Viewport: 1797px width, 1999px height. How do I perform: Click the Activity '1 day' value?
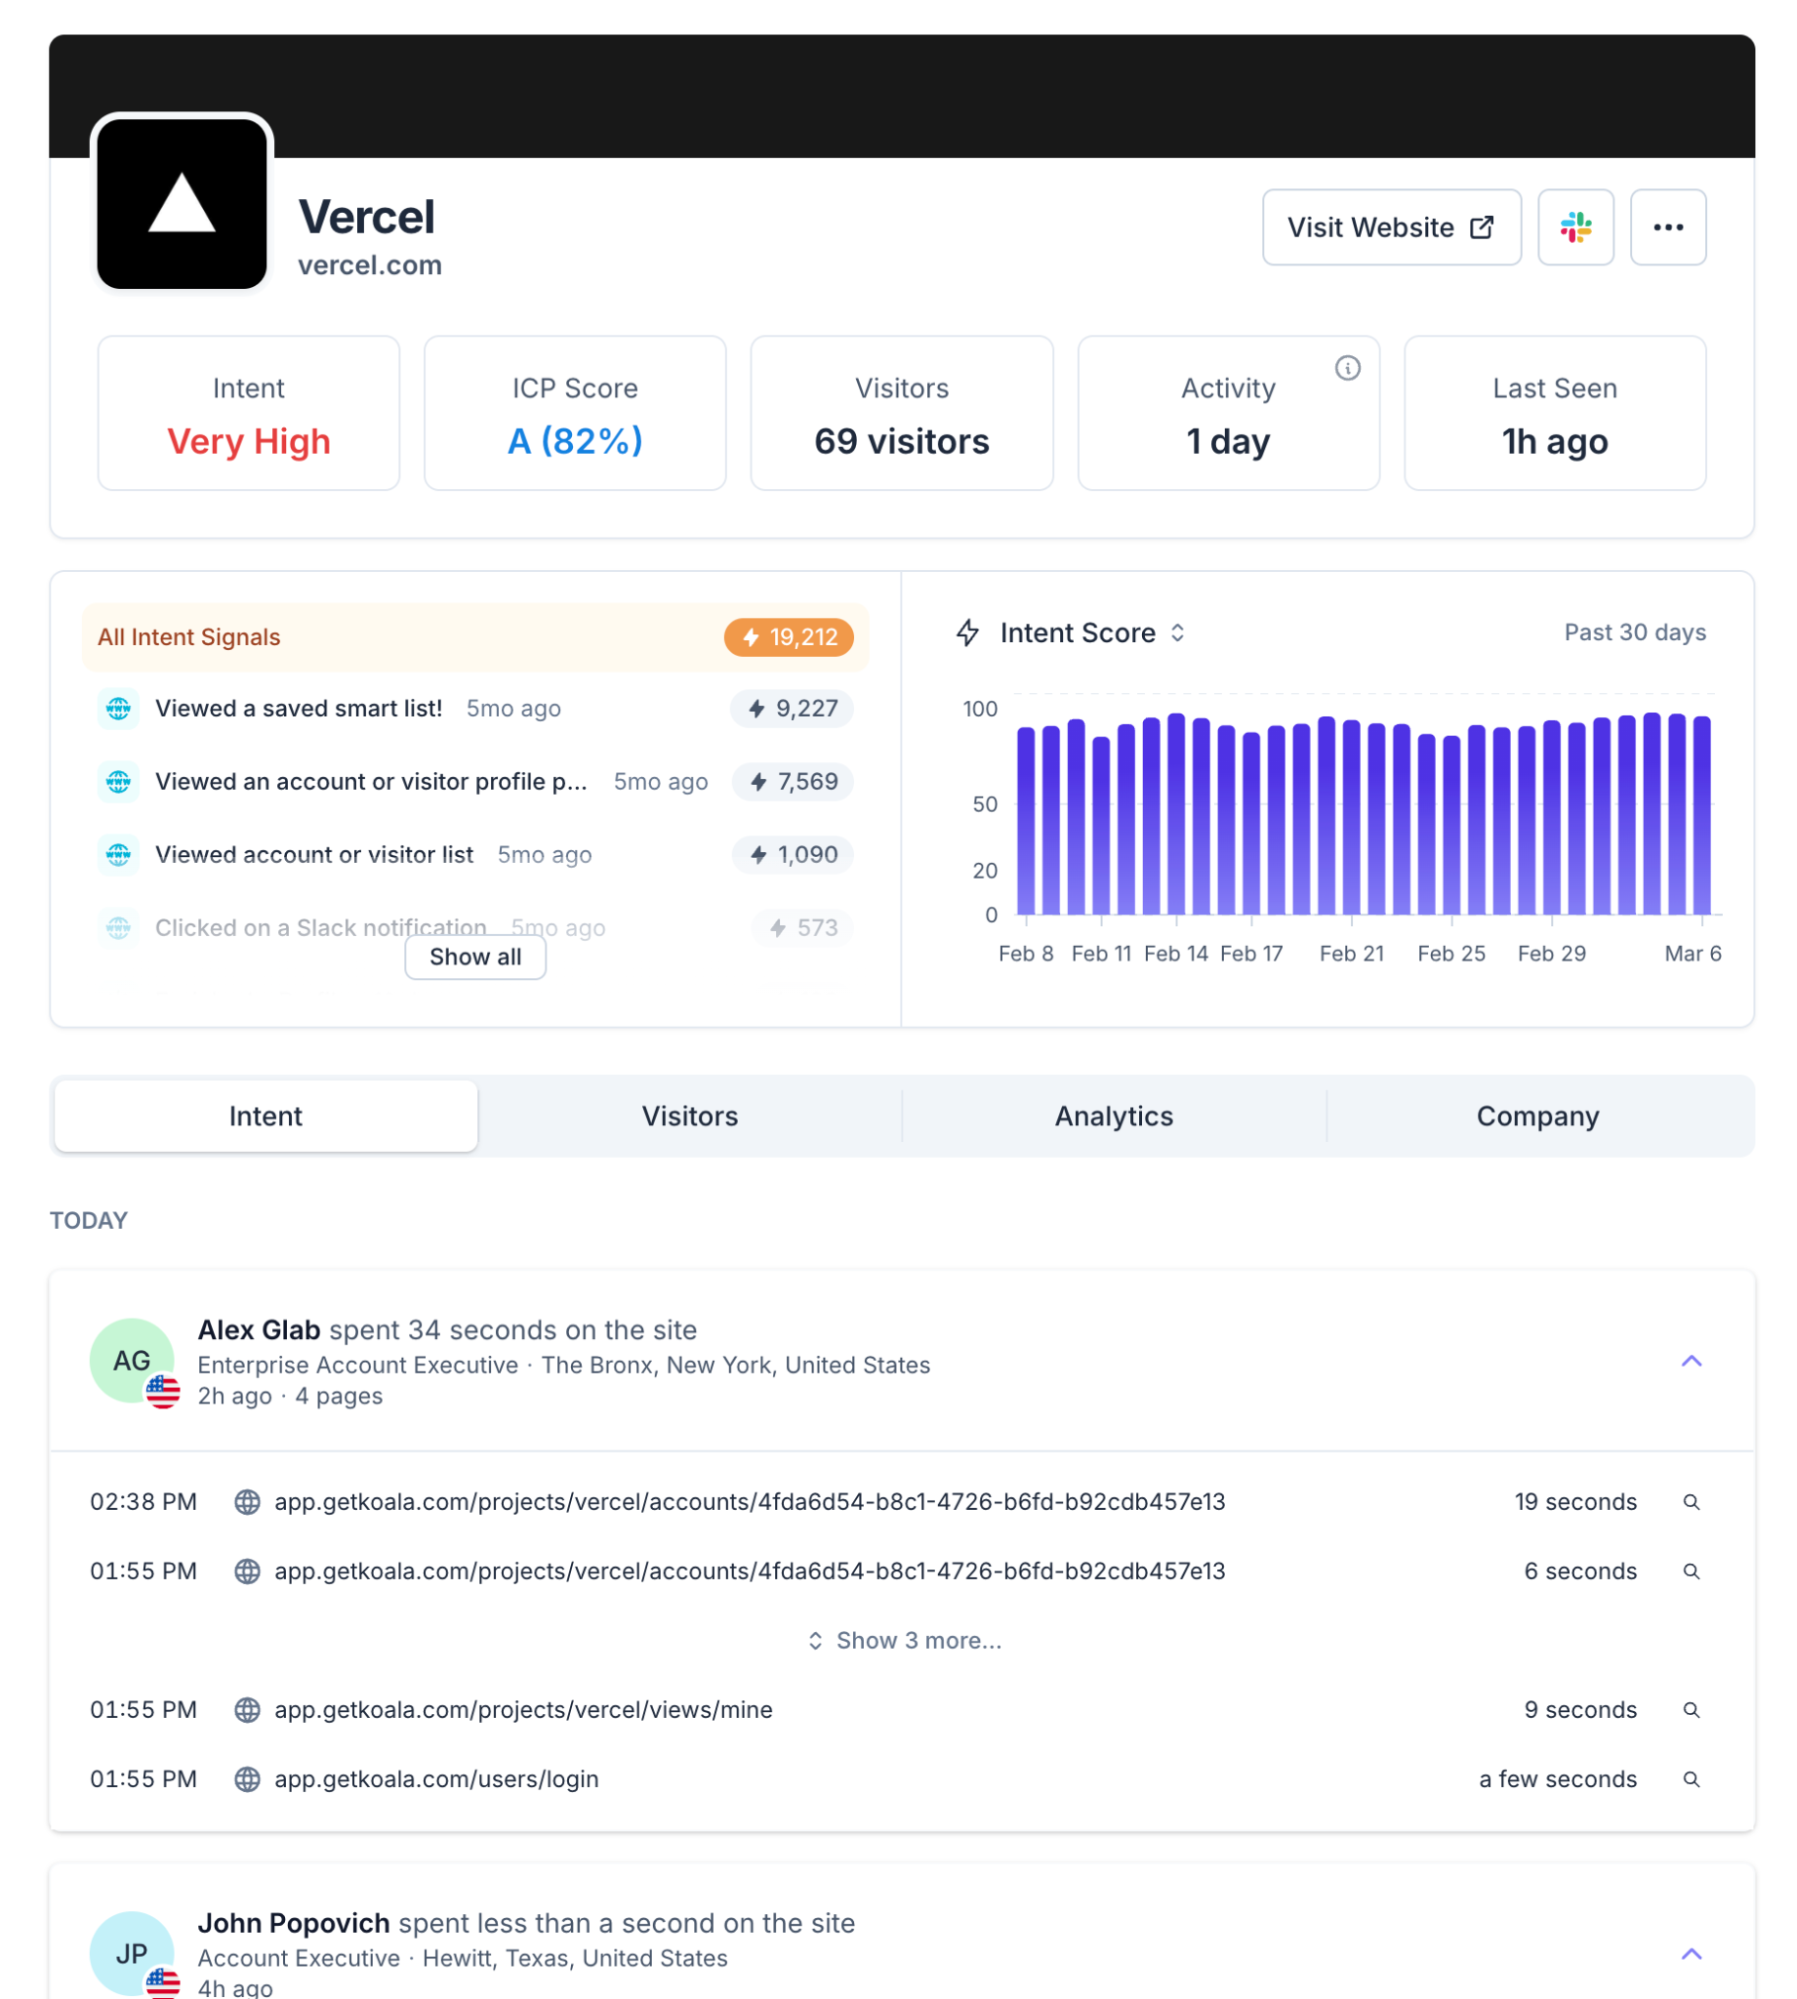[1227, 441]
